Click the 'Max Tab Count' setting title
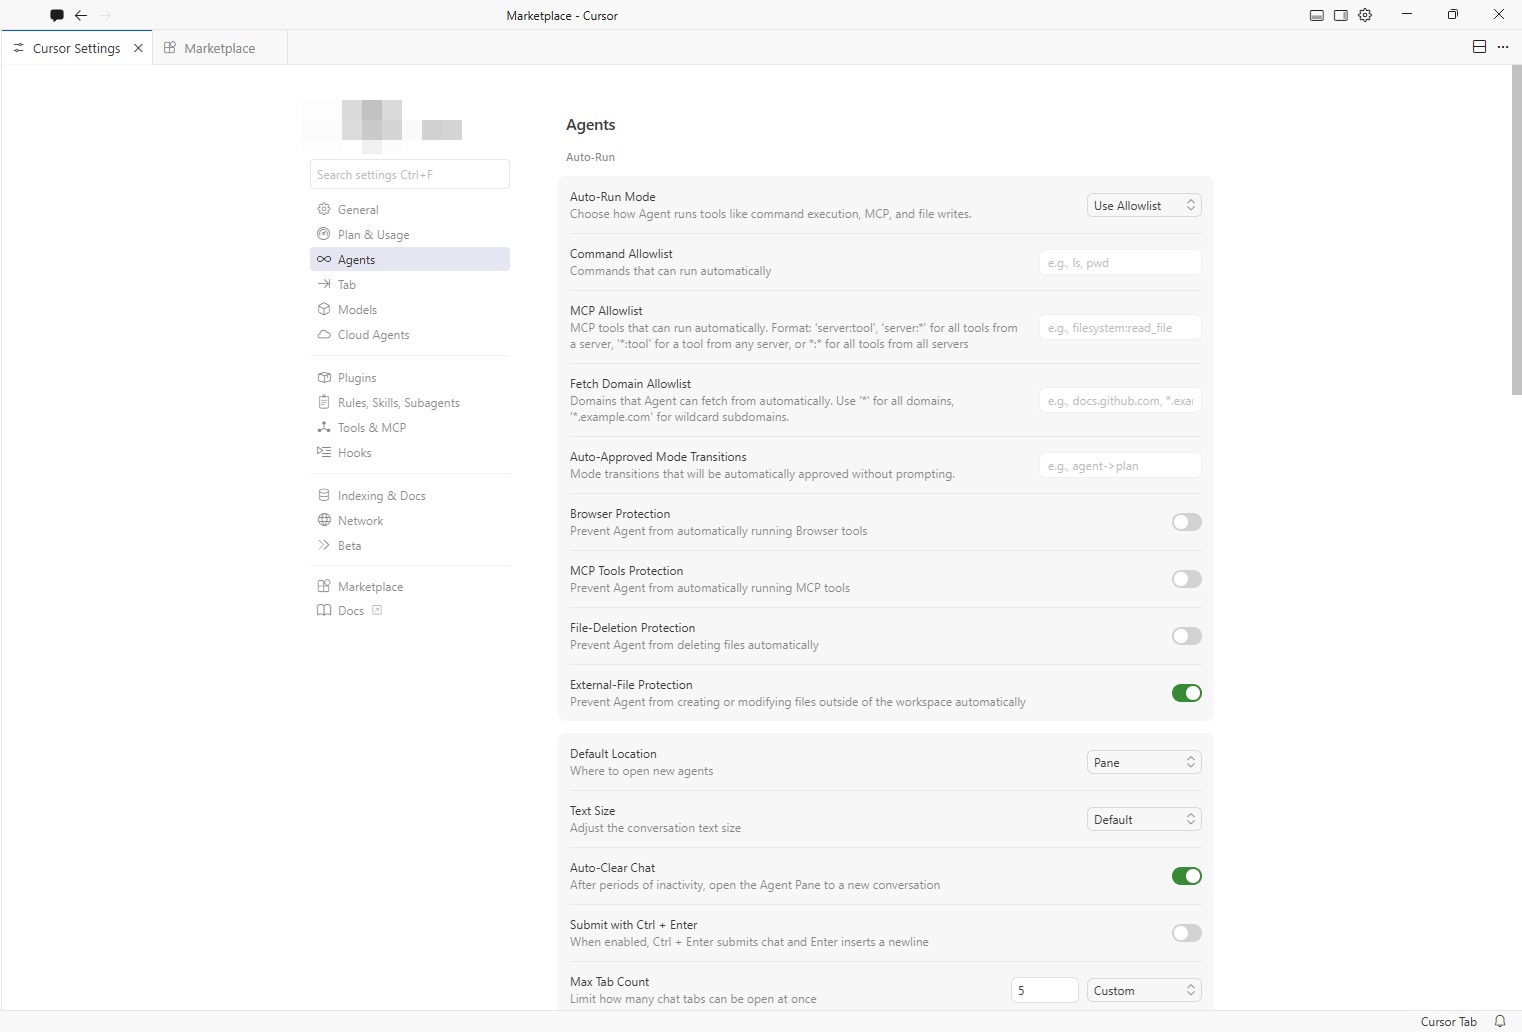Viewport: 1522px width, 1032px height. [x=609, y=982]
